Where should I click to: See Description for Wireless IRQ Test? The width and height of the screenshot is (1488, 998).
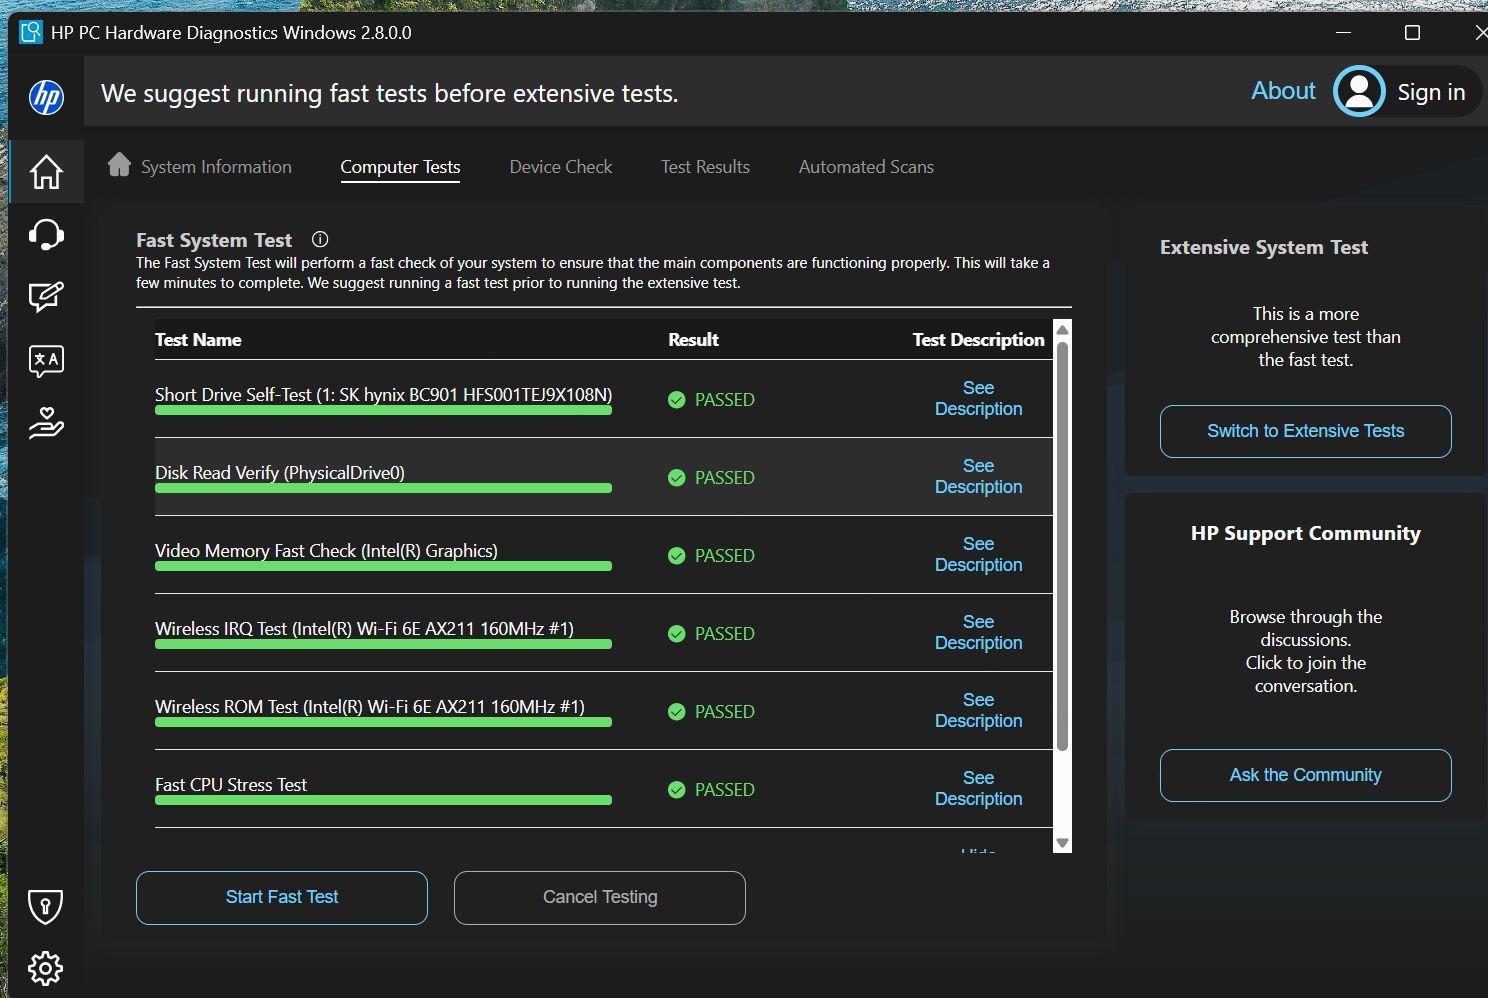(x=978, y=632)
